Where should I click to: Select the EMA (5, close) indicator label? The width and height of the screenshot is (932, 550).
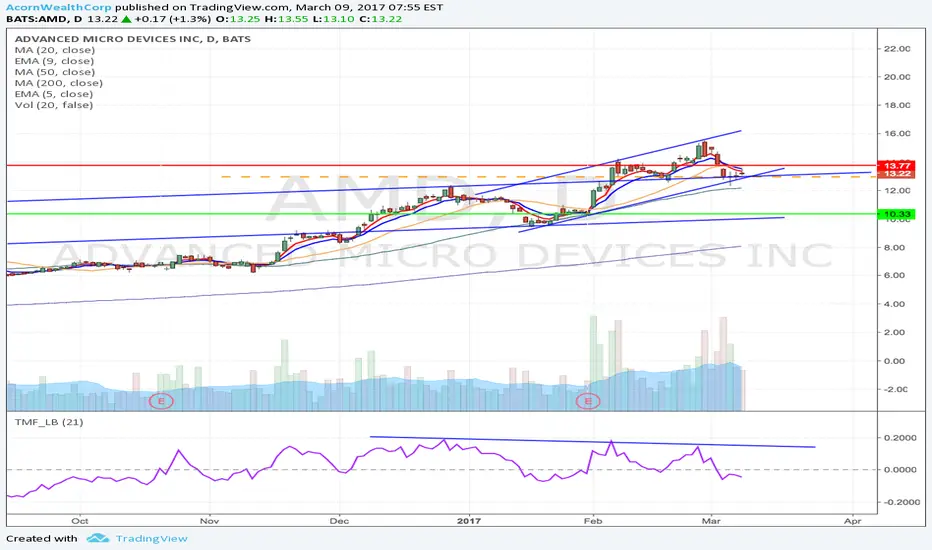(x=54, y=94)
